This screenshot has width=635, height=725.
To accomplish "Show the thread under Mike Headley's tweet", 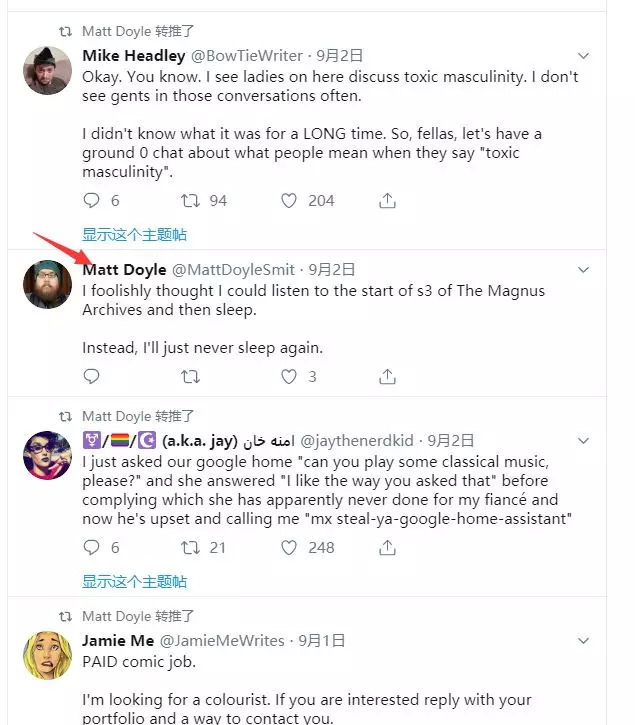I will click(134, 235).
